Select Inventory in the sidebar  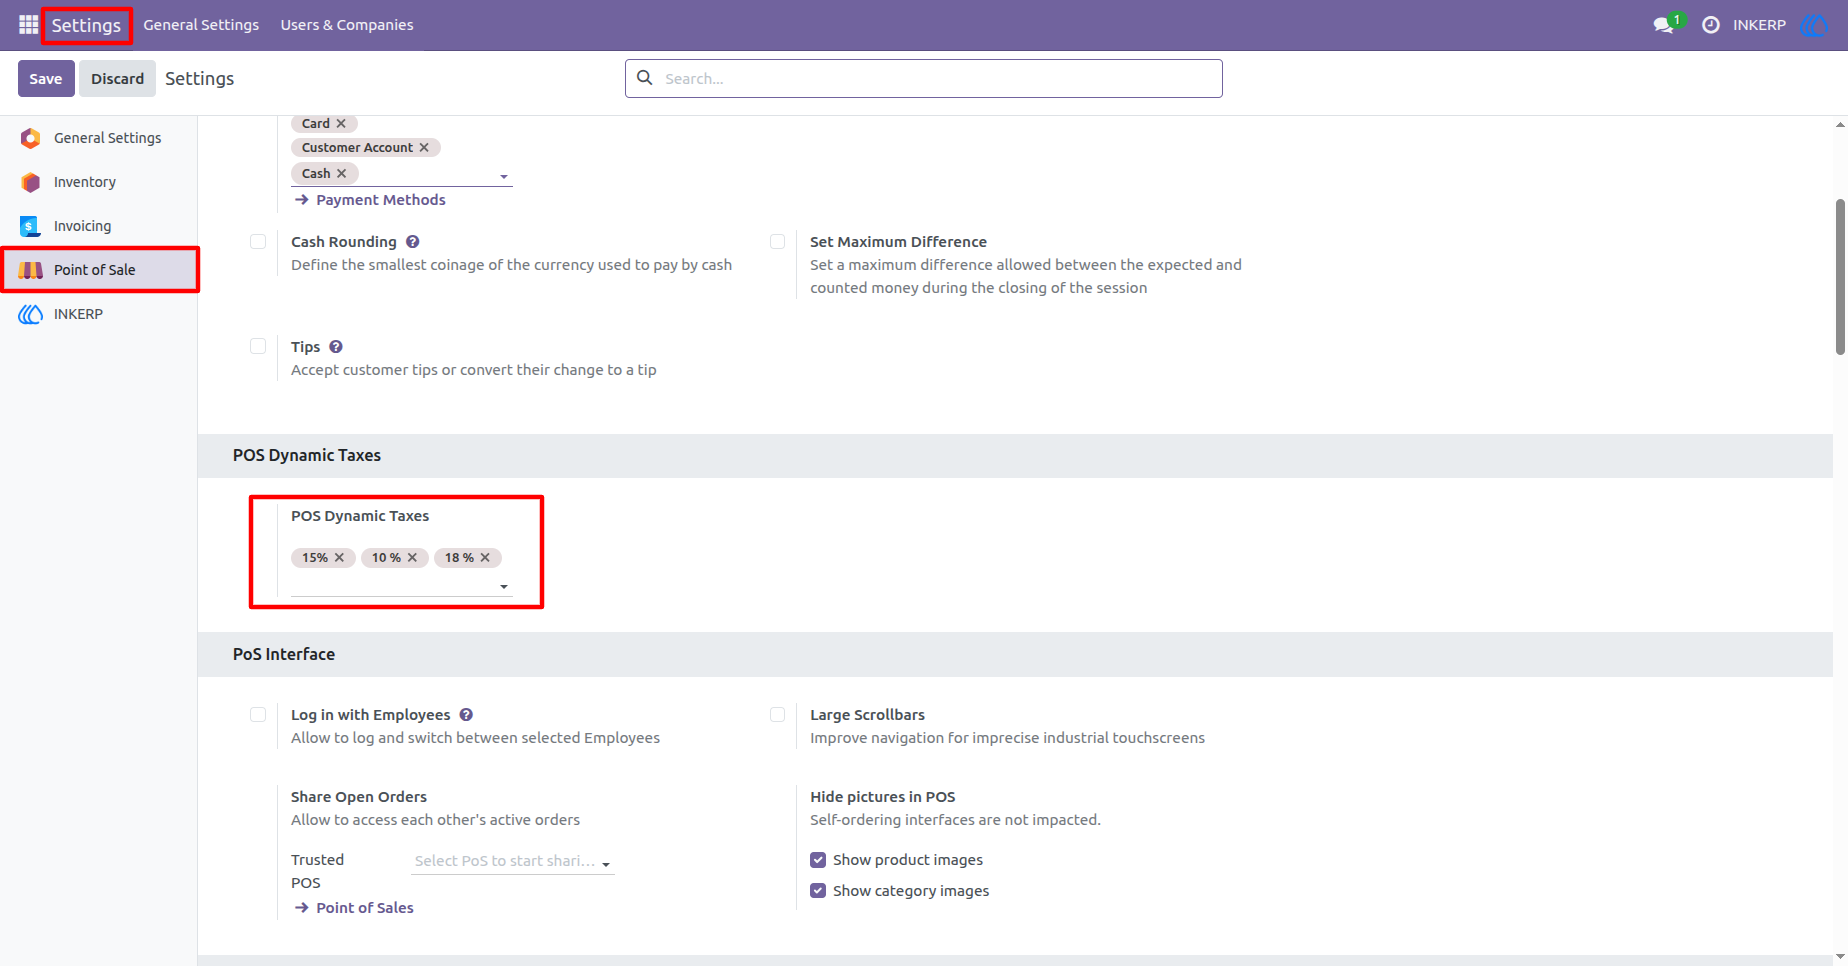99,182
